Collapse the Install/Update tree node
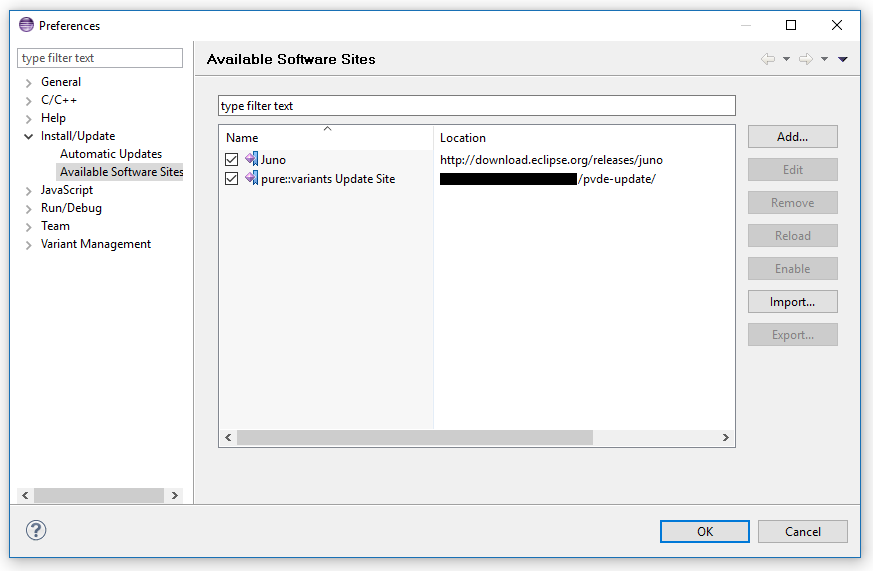 pos(29,136)
